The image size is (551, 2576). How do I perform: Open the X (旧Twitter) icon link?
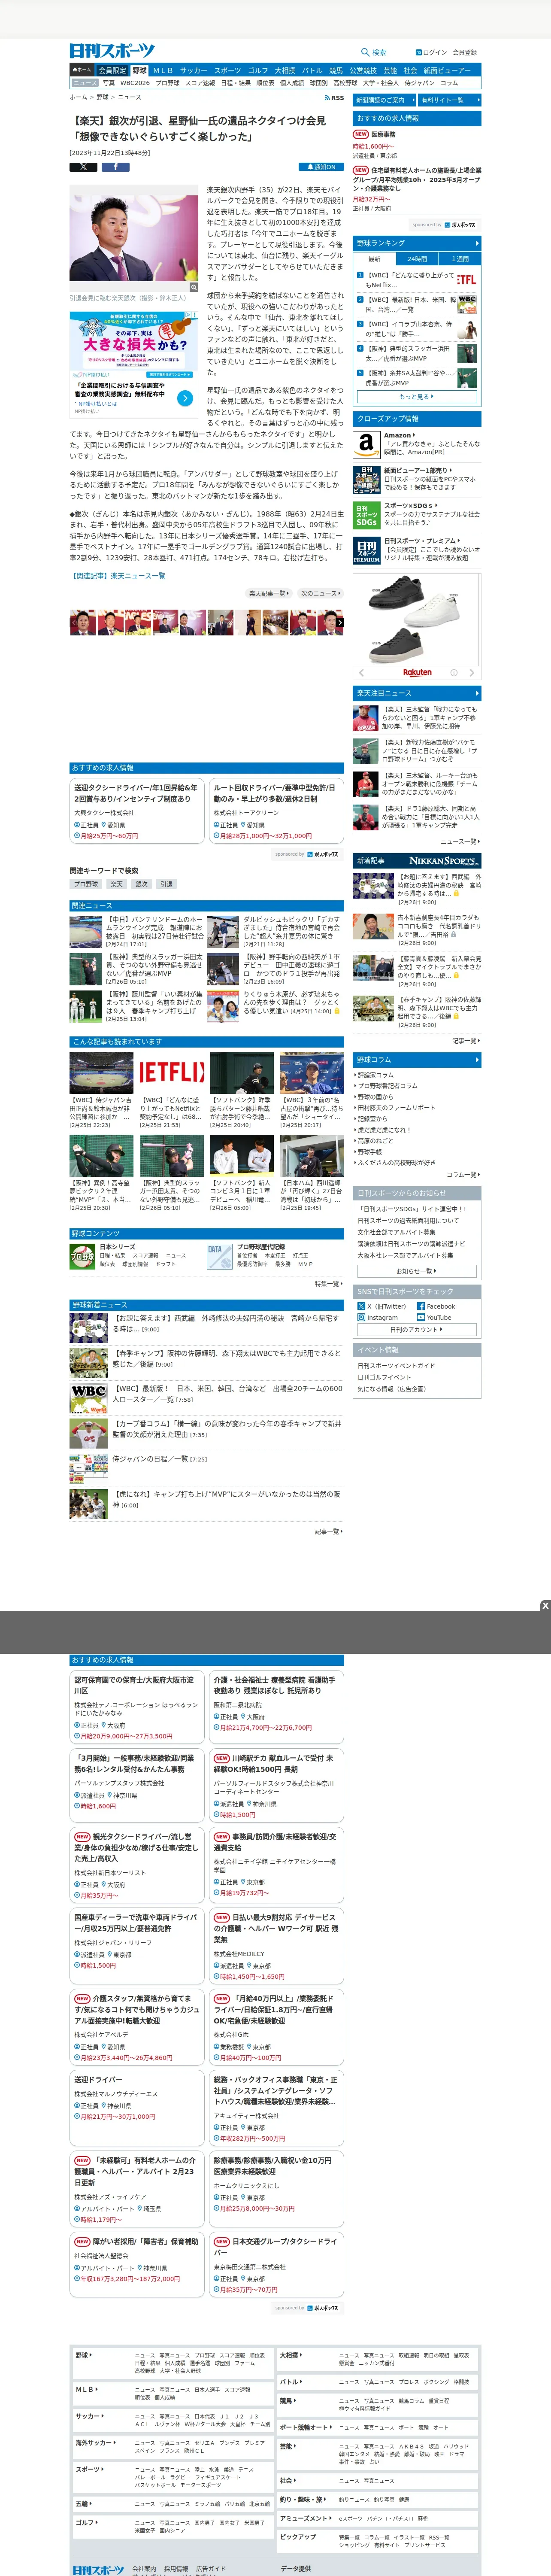(x=362, y=1306)
